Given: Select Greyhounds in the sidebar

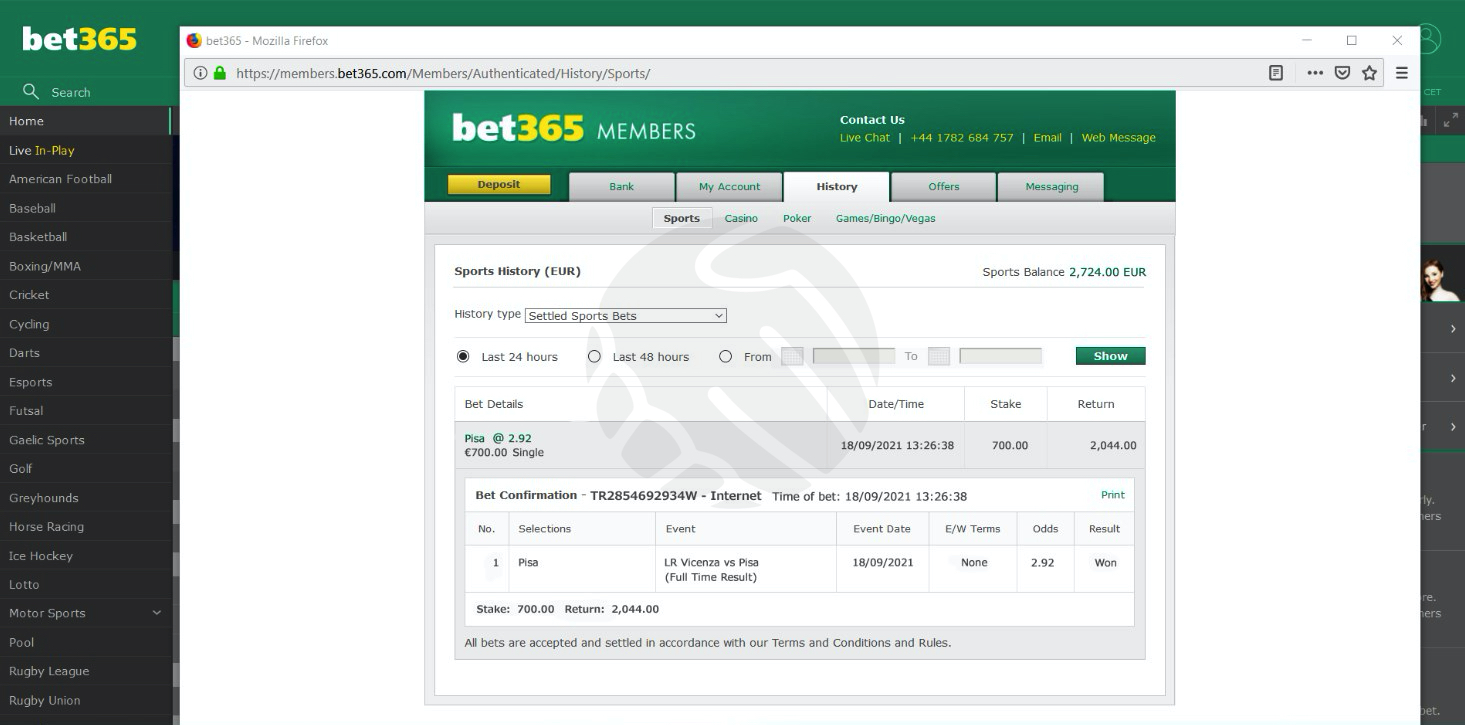Looking at the screenshot, I should coord(86,498).
